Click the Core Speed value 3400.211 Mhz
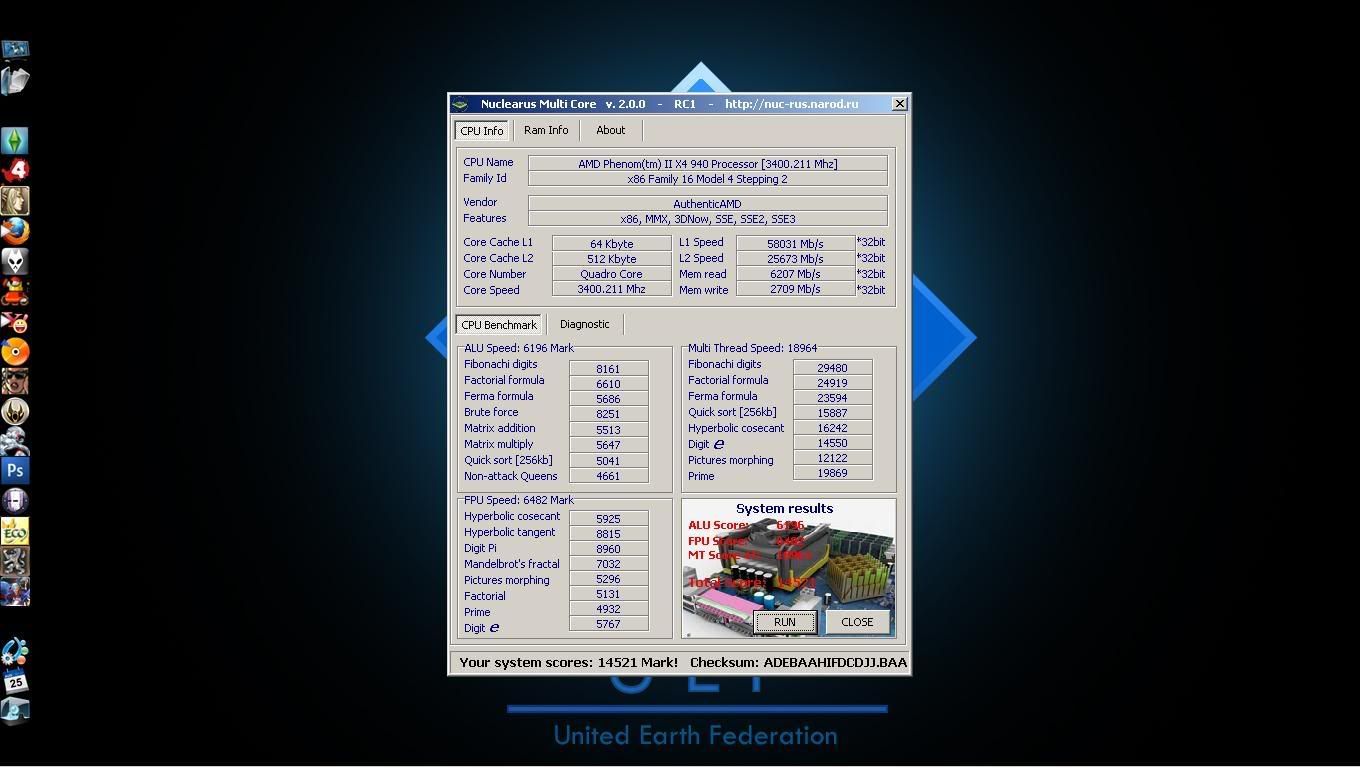Image resolution: width=1360 pixels, height=768 pixels. pos(612,289)
